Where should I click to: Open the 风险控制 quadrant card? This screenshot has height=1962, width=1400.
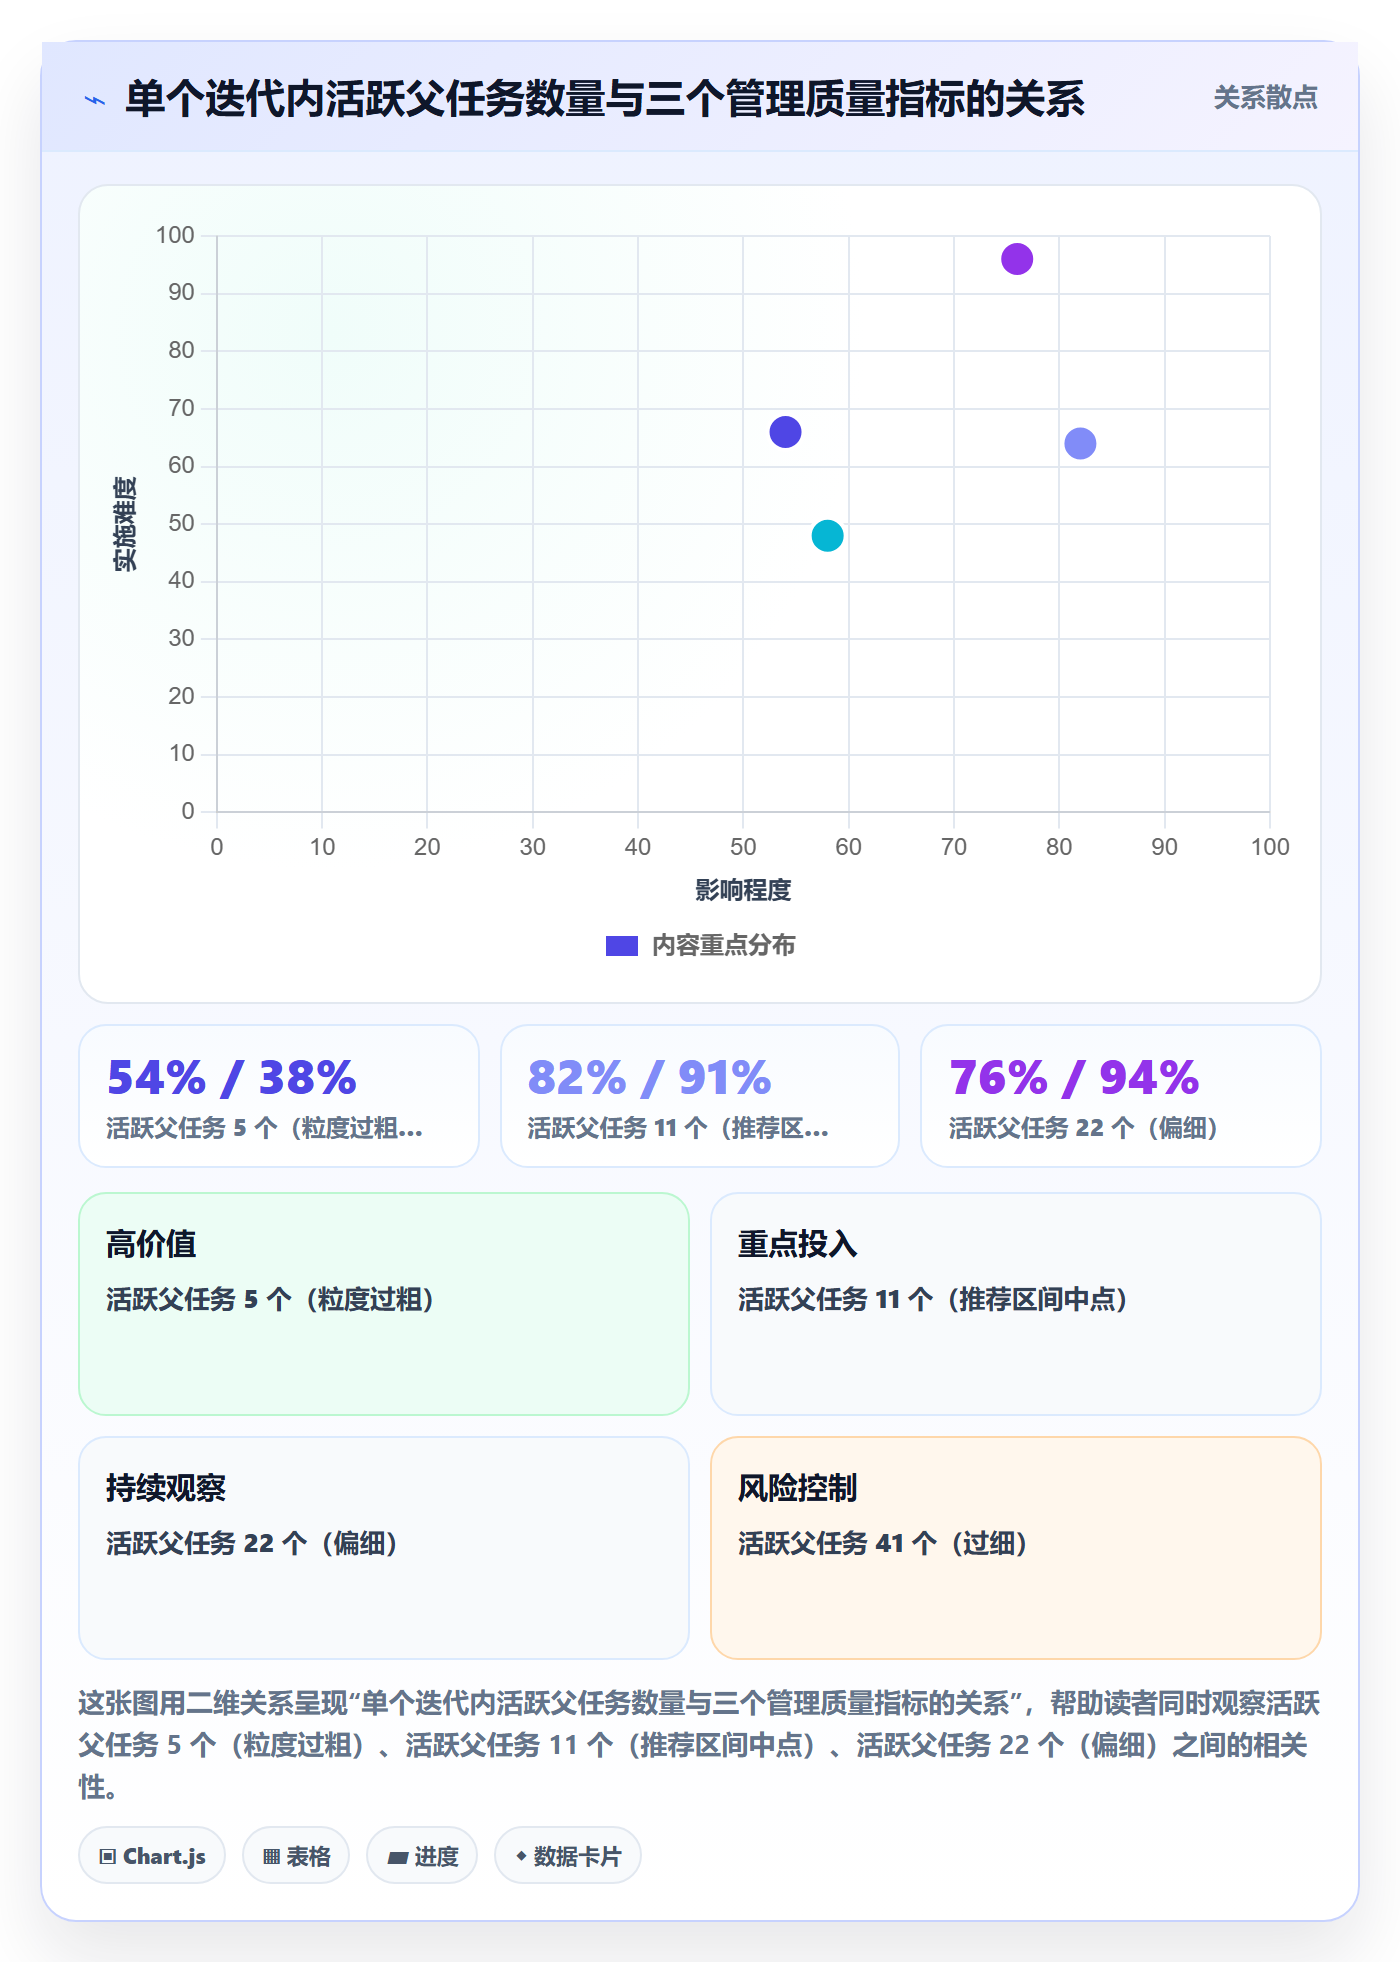pos(1016,1548)
